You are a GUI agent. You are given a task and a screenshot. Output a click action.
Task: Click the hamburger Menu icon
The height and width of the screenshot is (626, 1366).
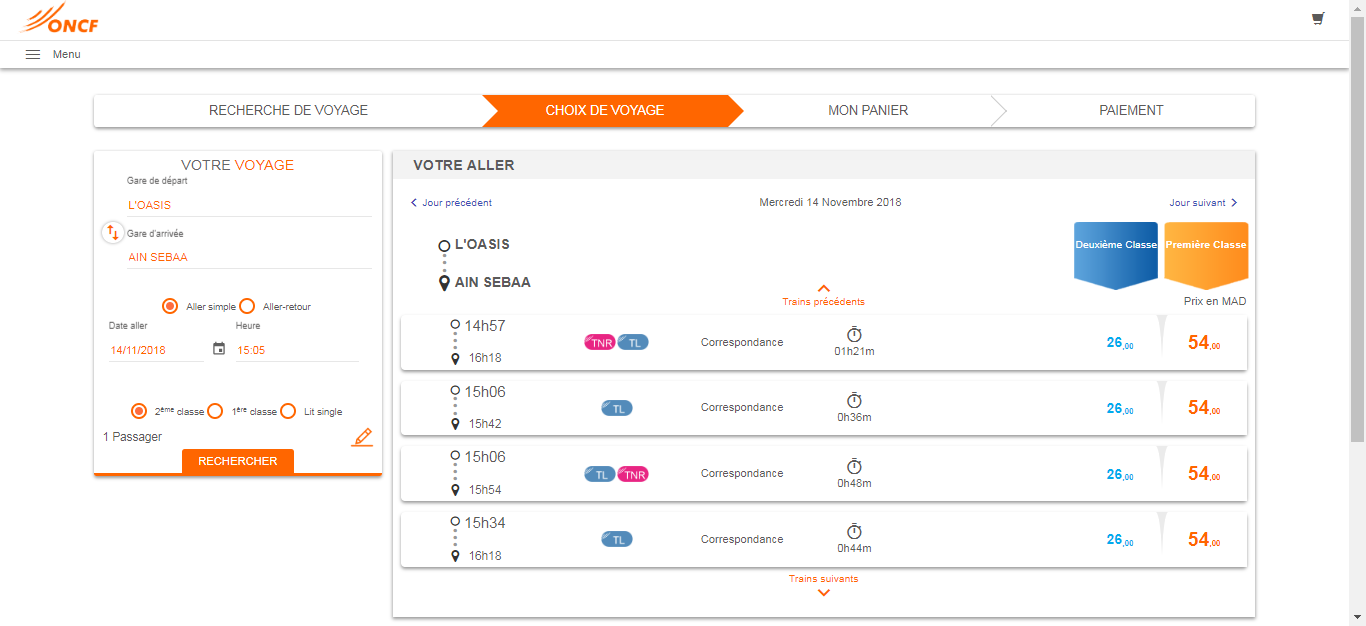33,54
